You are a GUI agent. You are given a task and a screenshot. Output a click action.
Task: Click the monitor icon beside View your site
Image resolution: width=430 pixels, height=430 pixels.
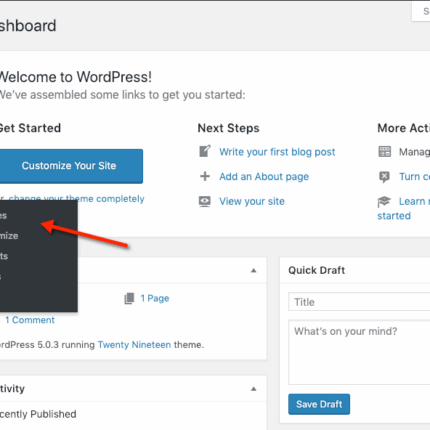coord(205,201)
